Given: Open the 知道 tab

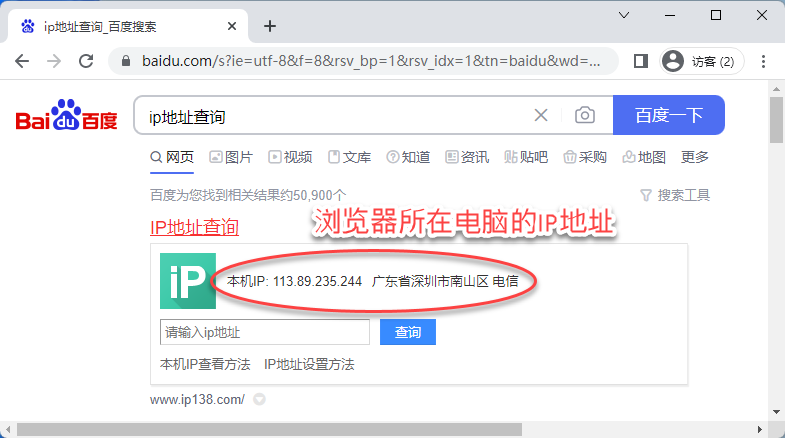Looking at the screenshot, I should (409, 157).
